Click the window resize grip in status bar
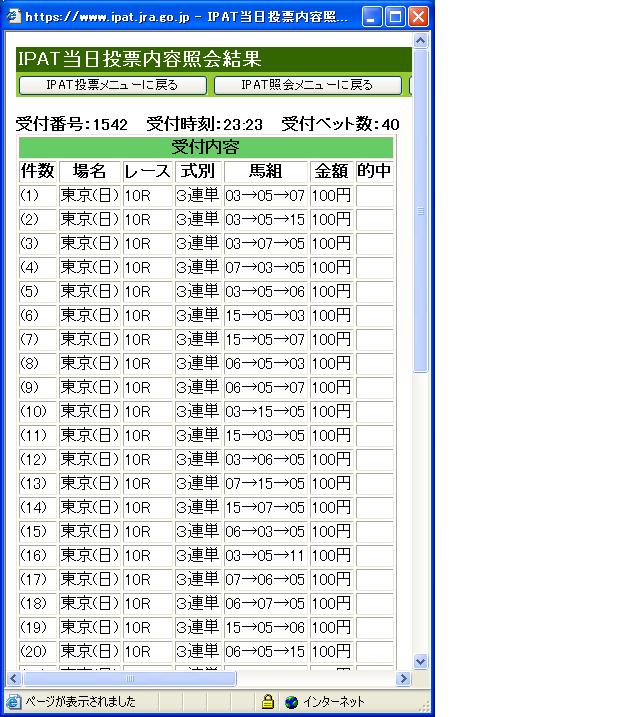This screenshot has height=717, width=640. [424, 705]
